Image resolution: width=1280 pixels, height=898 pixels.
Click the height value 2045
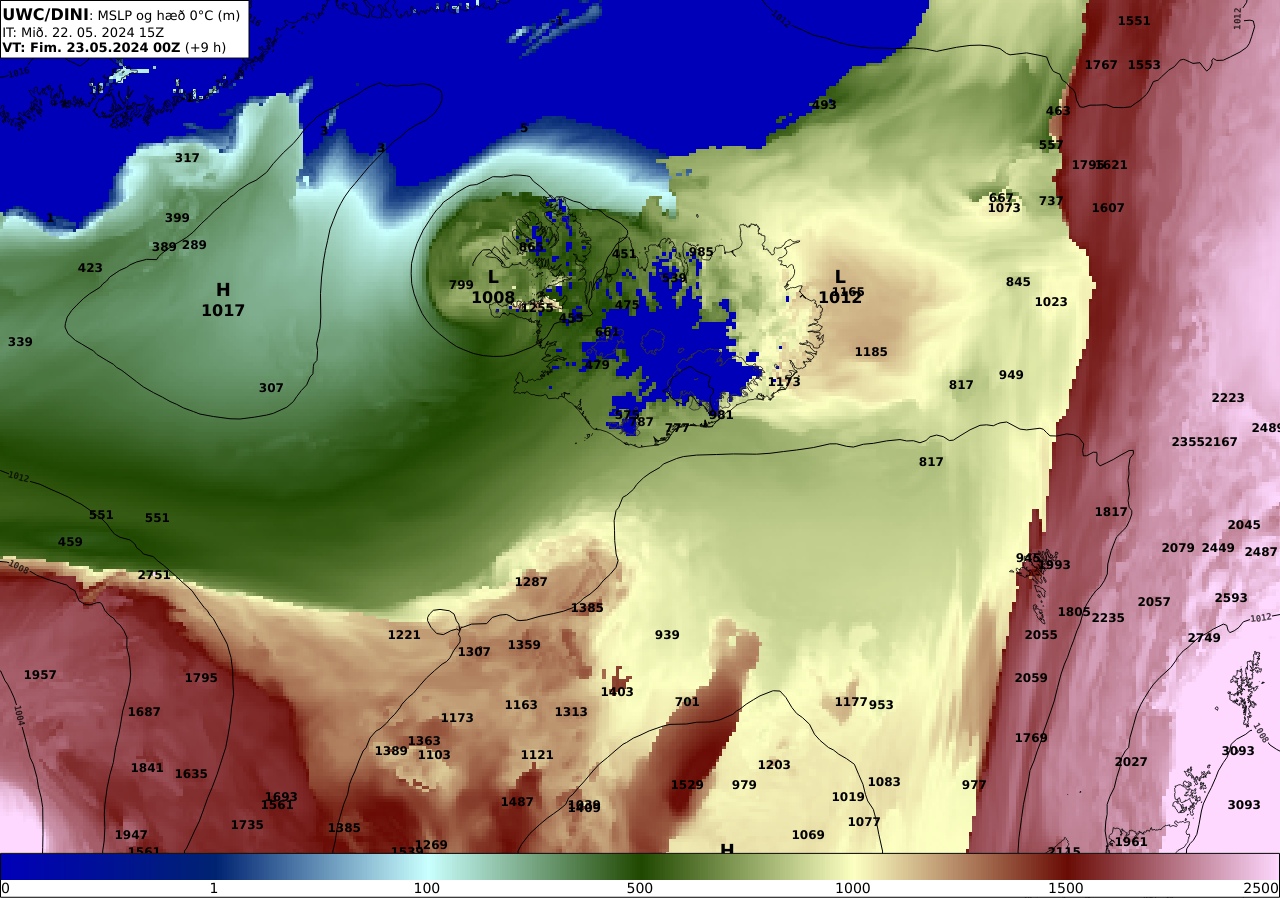1244,525
